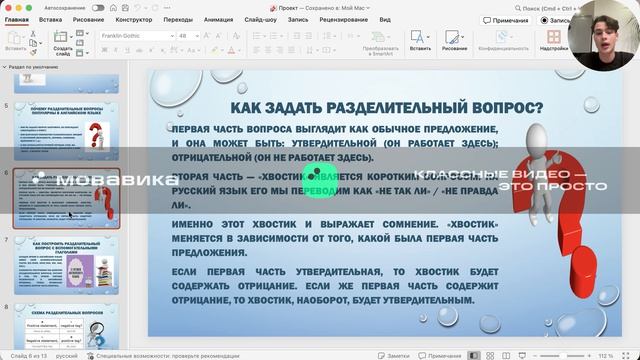Image resolution: width=640 pixels, height=360 pixels.
Task: Open the font size 48 dropdown
Action: (197, 36)
